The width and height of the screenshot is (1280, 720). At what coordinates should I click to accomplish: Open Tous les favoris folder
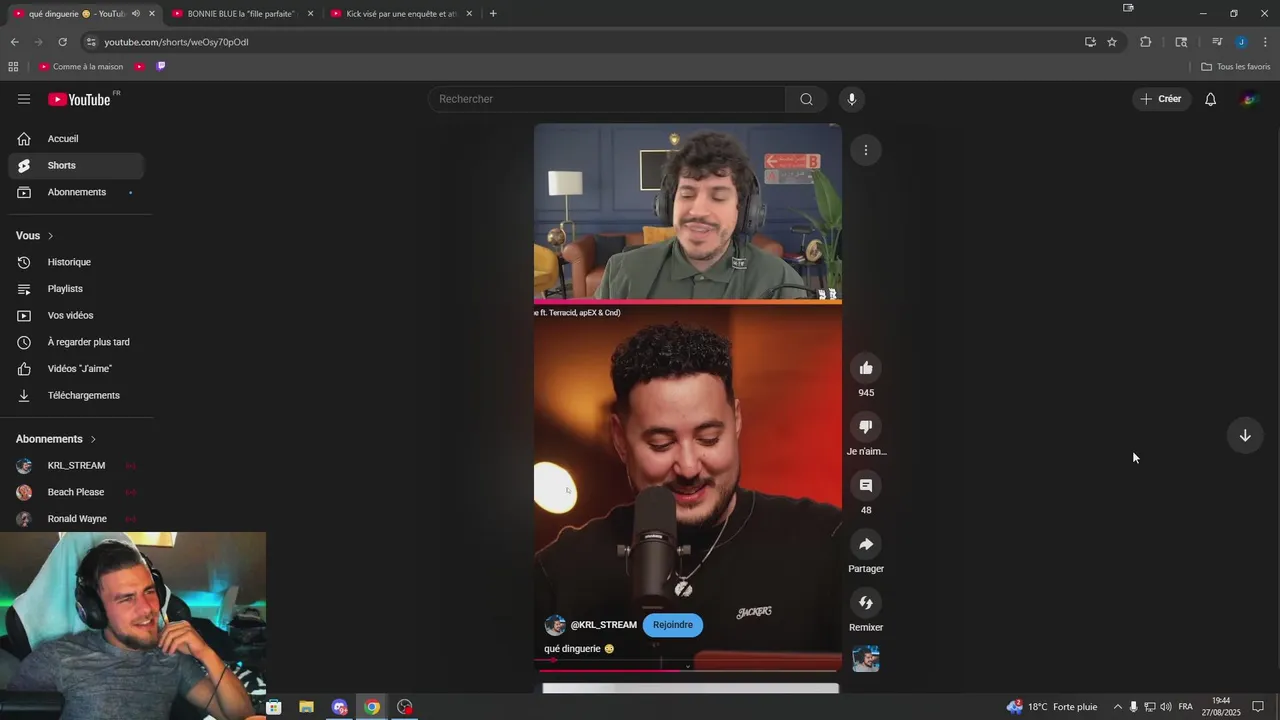1236,67
